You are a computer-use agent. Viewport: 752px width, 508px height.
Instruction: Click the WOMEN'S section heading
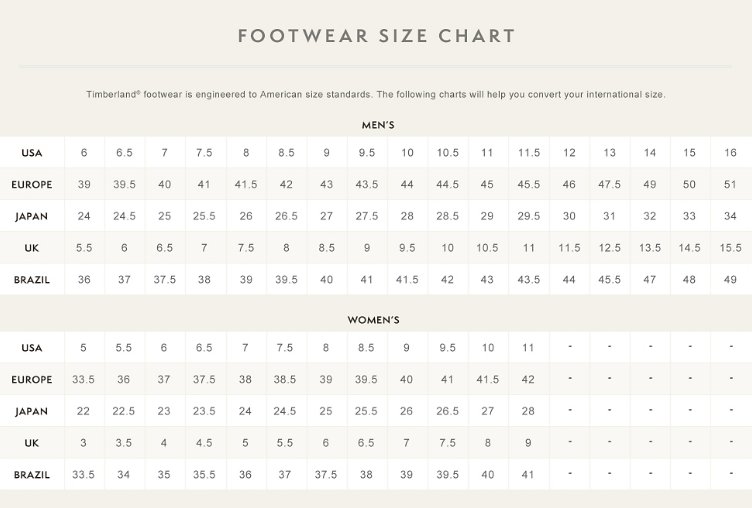(376, 320)
